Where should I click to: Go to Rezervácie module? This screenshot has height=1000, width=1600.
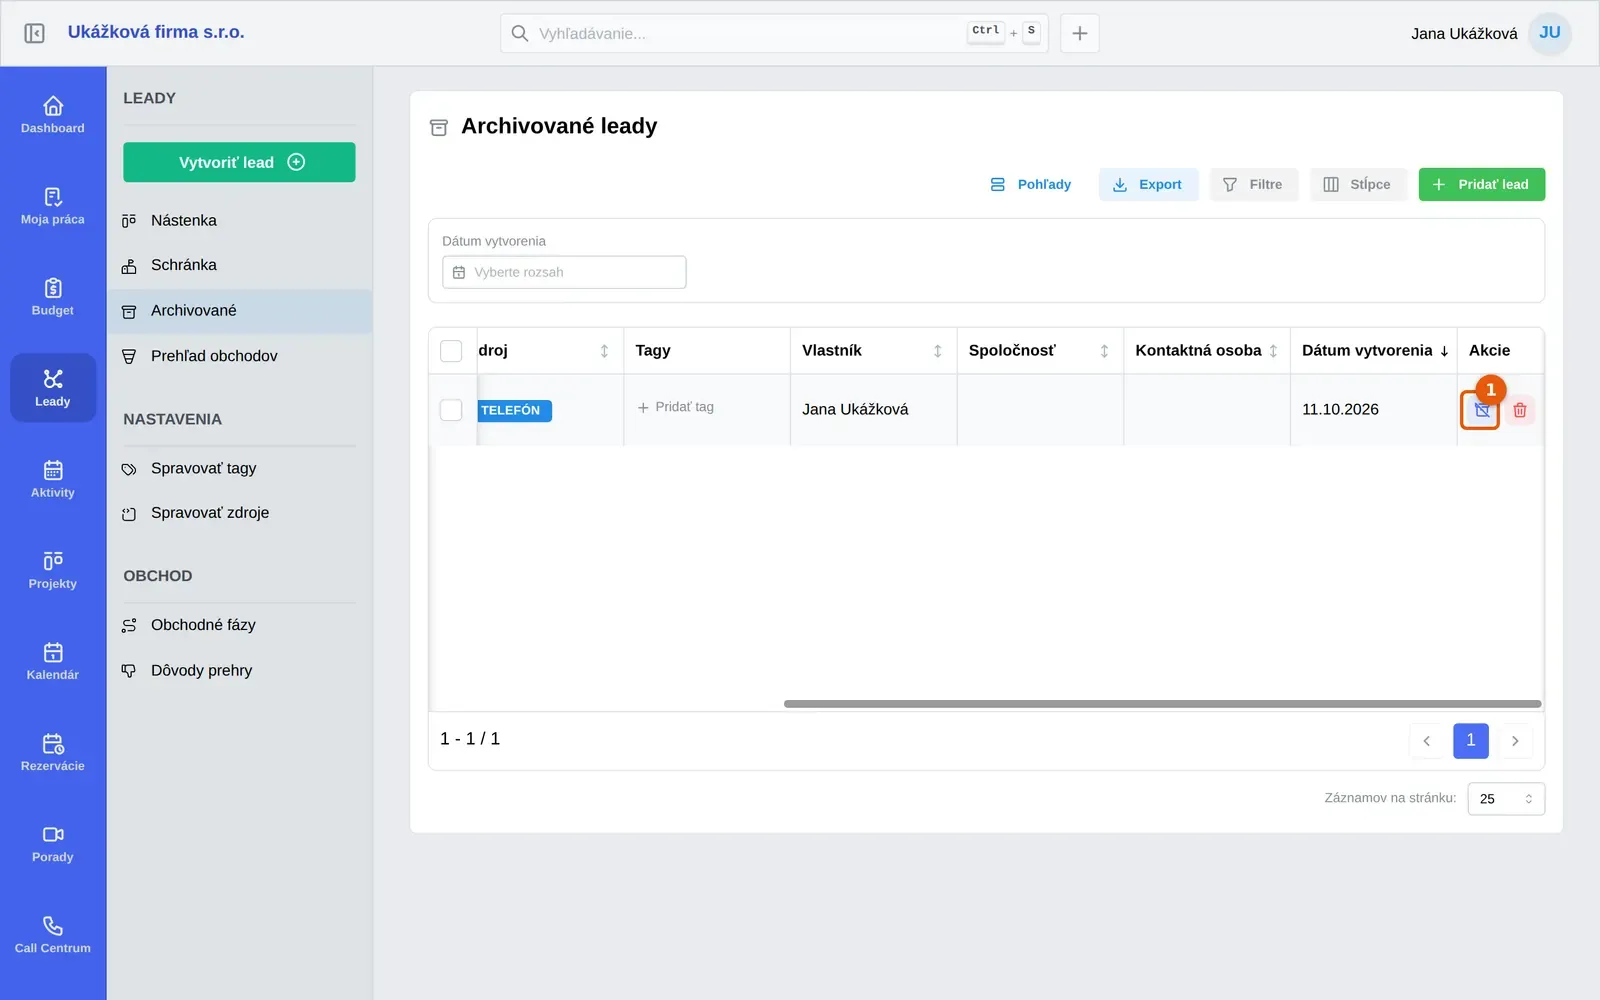tap(53, 752)
